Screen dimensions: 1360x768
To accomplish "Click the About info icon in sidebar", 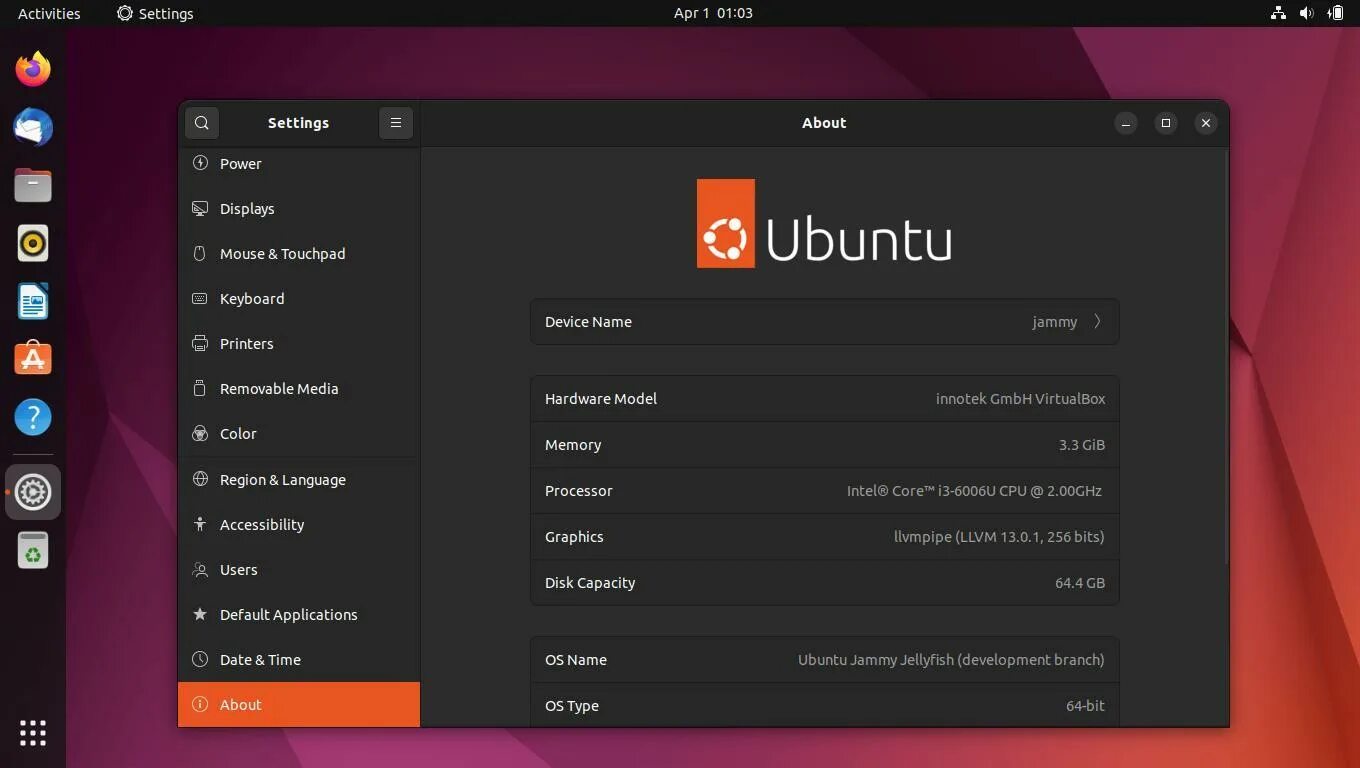I will pyautogui.click(x=200, y=704).
